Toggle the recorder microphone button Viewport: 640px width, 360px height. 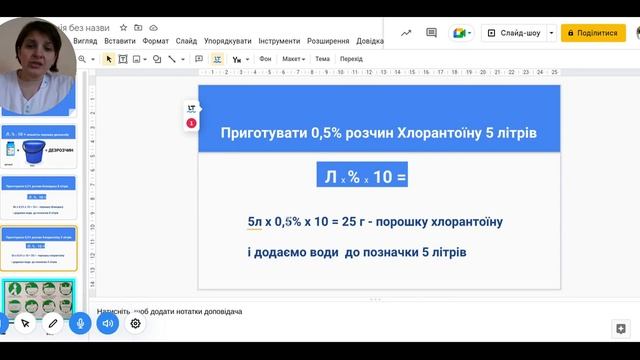click(80, 323)
